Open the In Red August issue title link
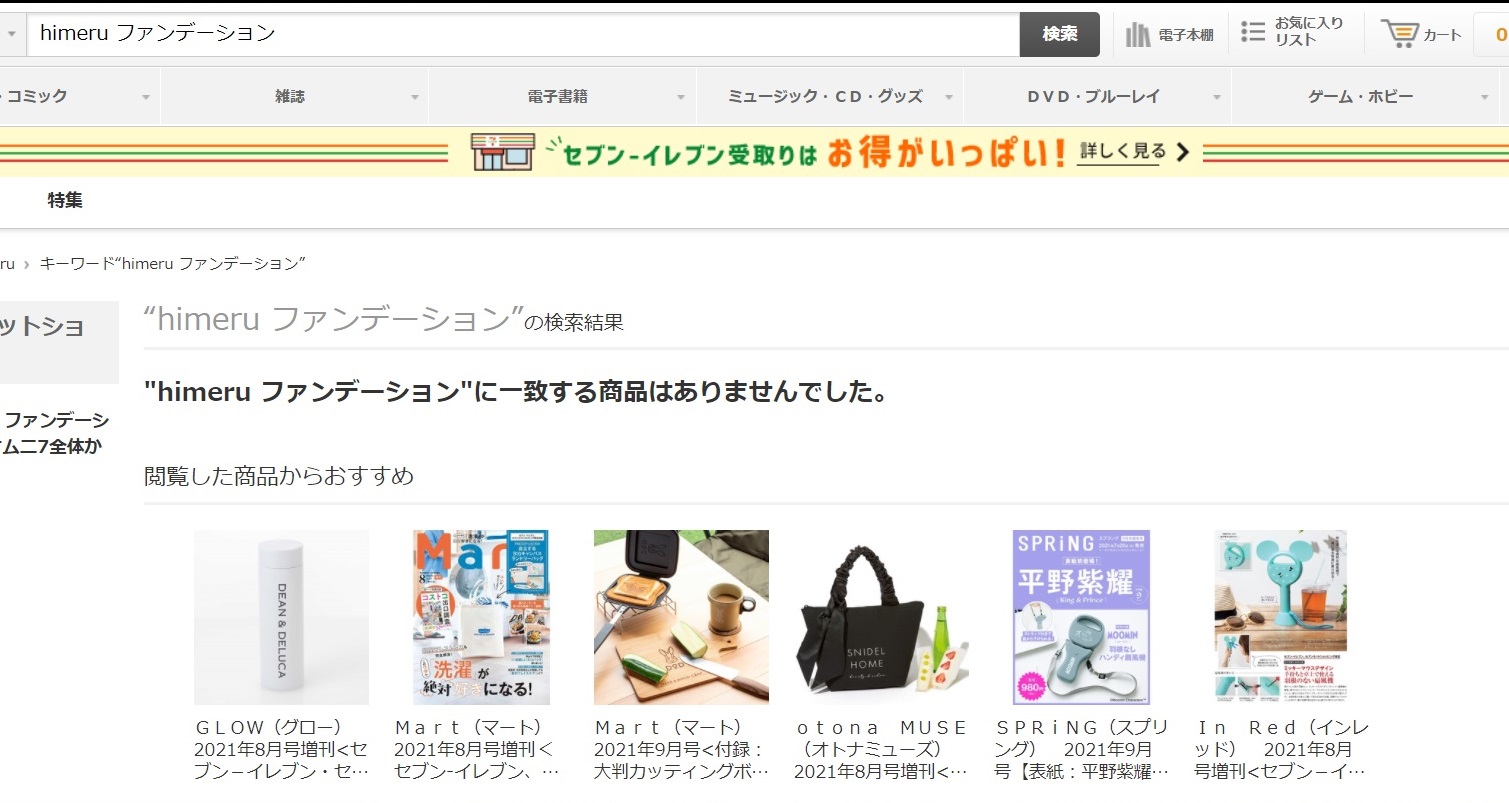 click(x=1281, y=749)
